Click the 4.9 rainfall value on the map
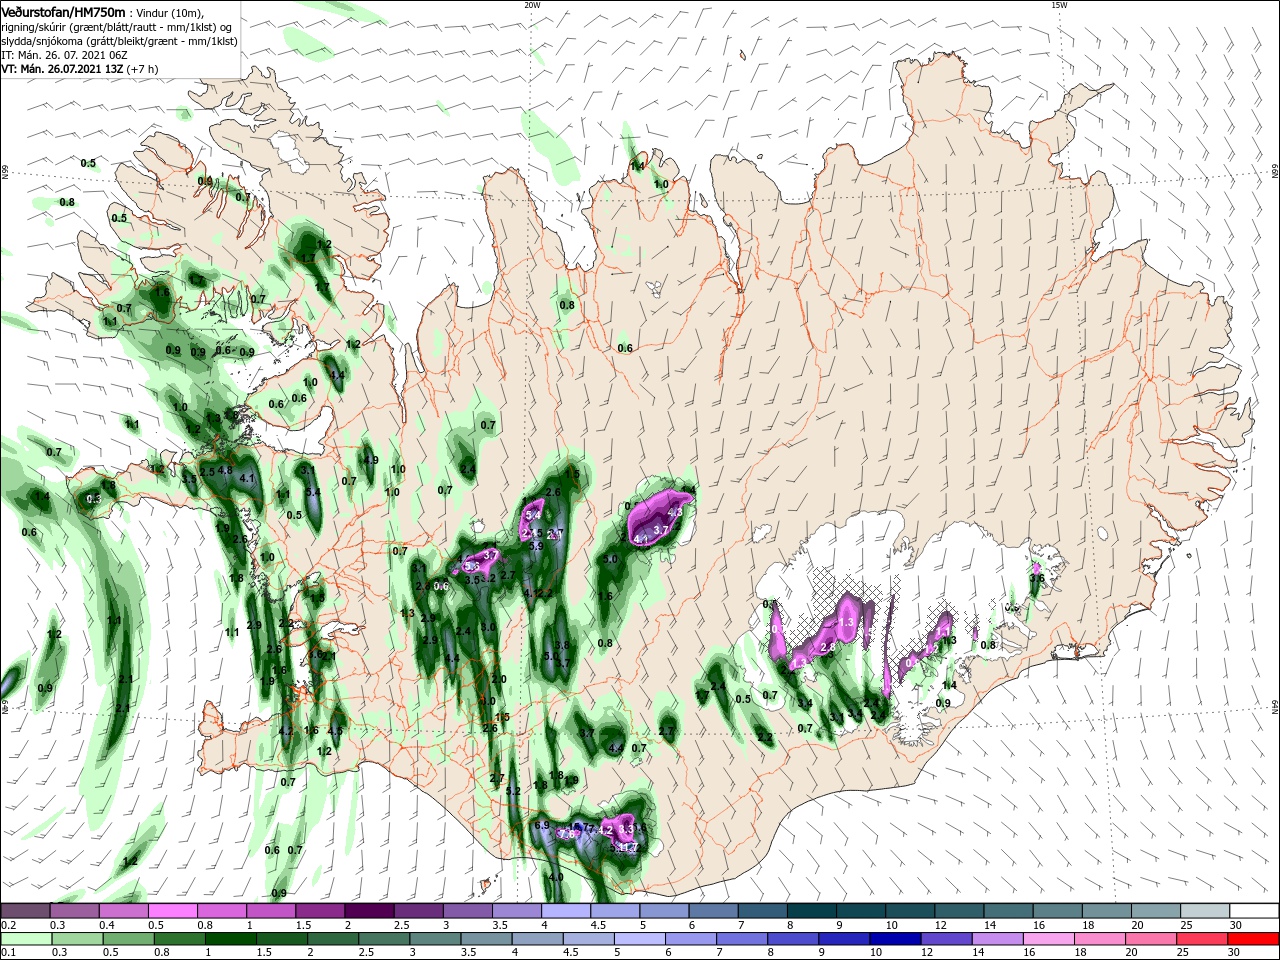The height and width of the screenshot is (960, 1280). [x=371, y=460]
